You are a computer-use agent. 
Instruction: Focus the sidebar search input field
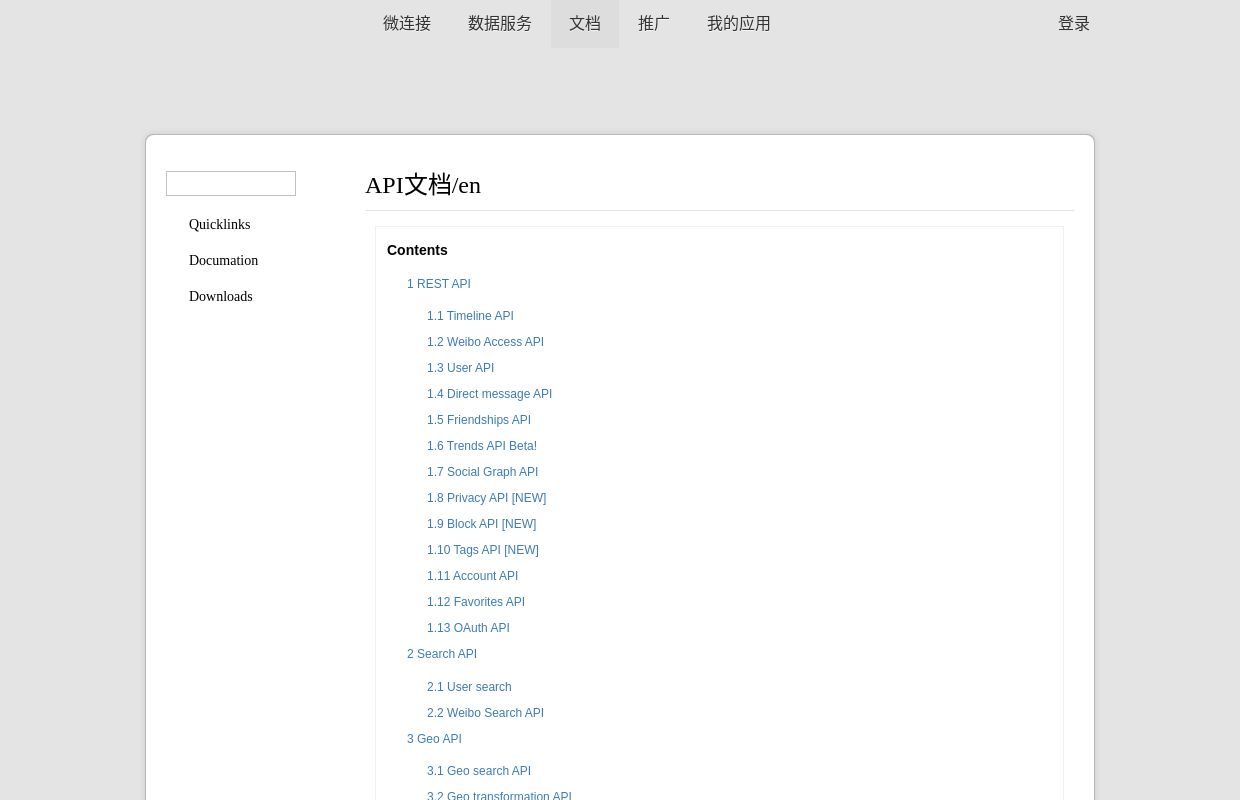tap(231, 183)
